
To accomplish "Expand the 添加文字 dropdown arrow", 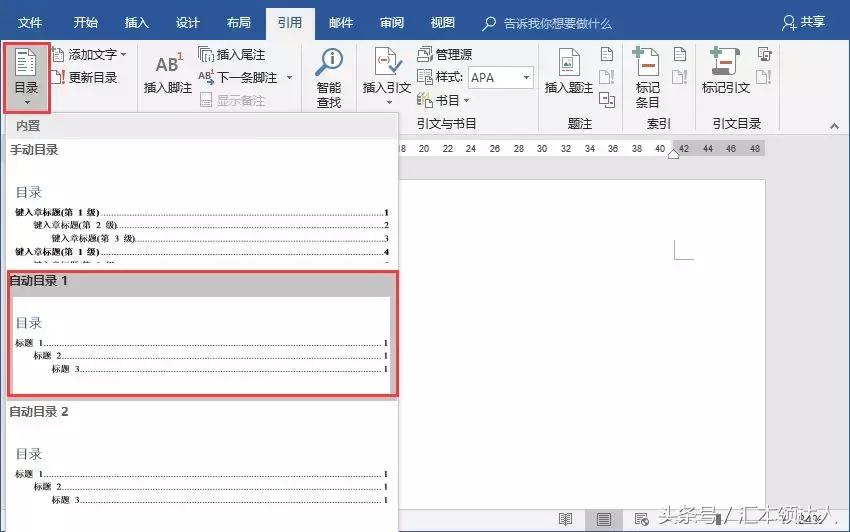I will pyautogui.click(x=124, y=54).
